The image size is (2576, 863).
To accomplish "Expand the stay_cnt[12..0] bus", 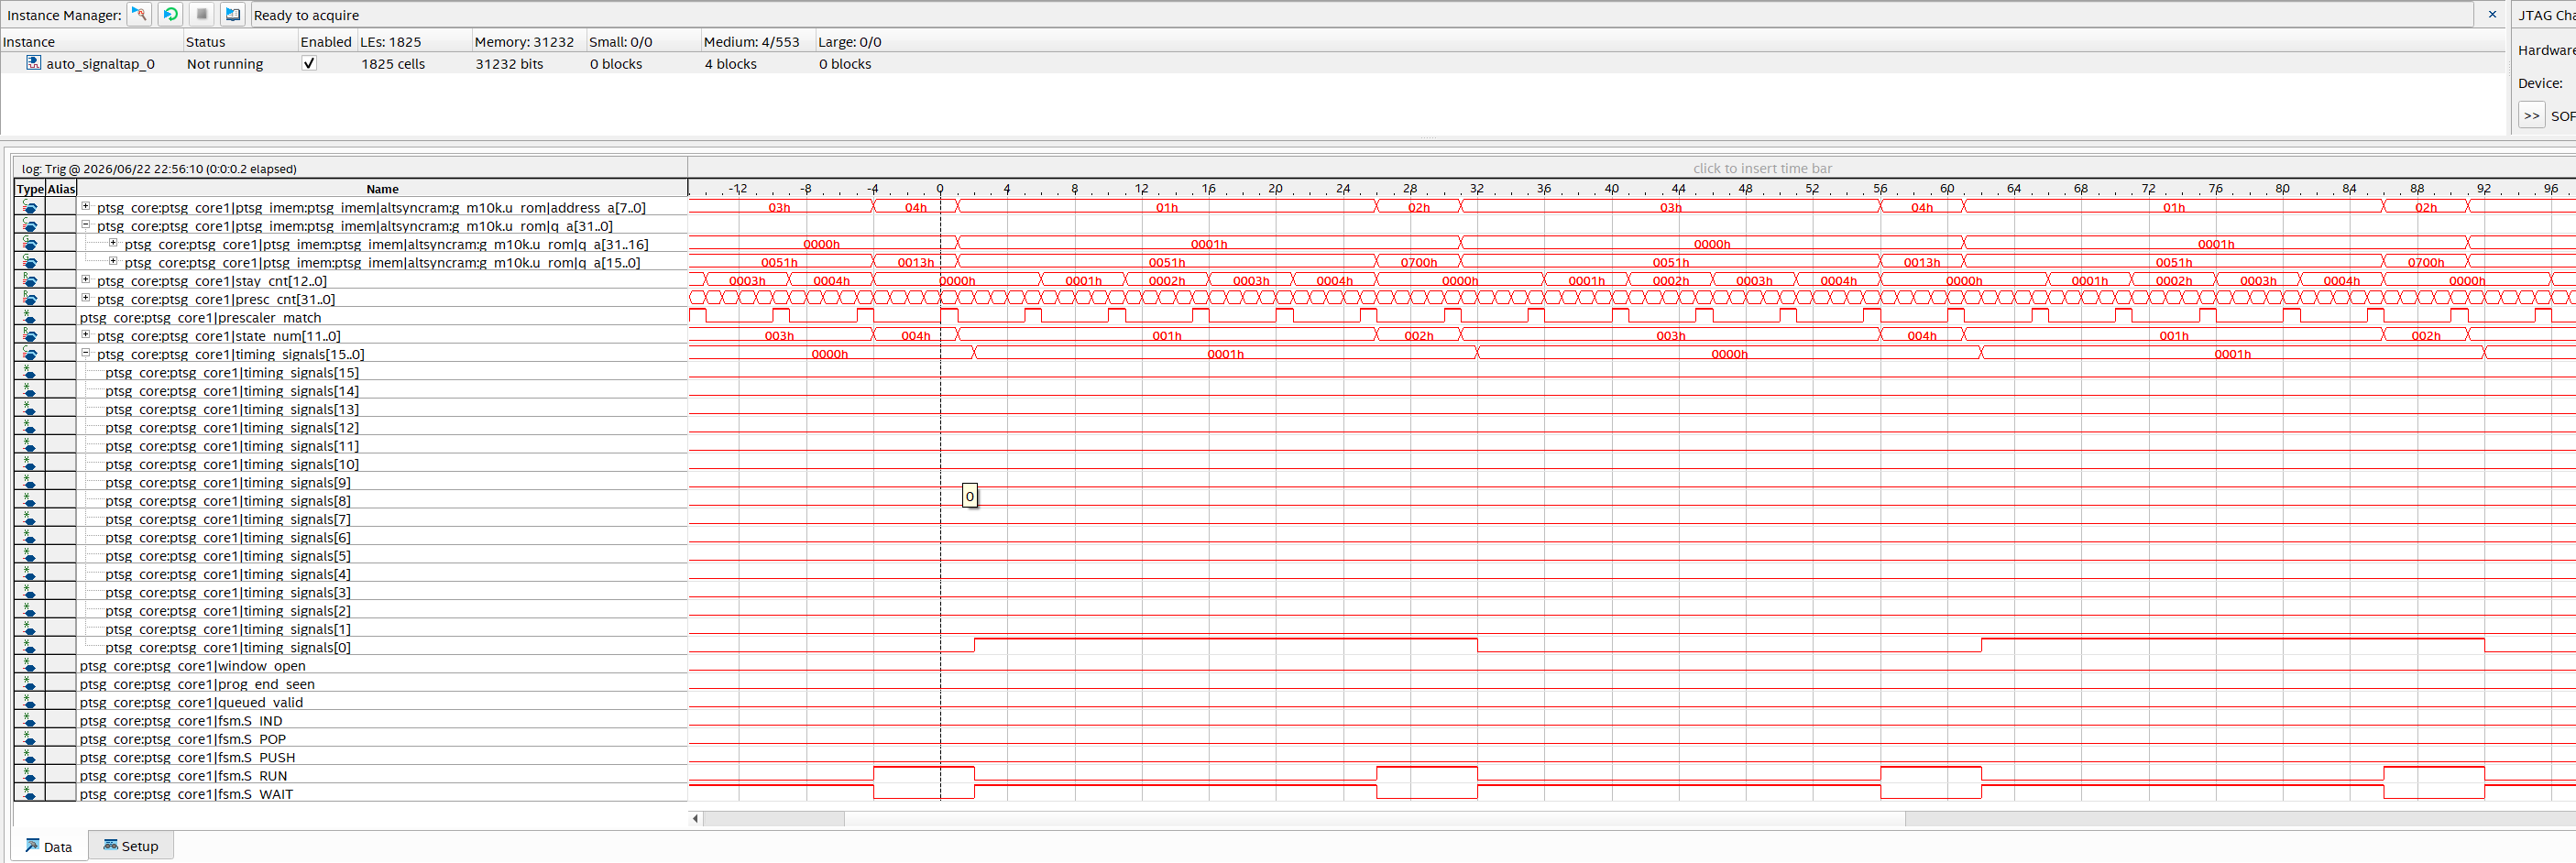I will (86, 280).
